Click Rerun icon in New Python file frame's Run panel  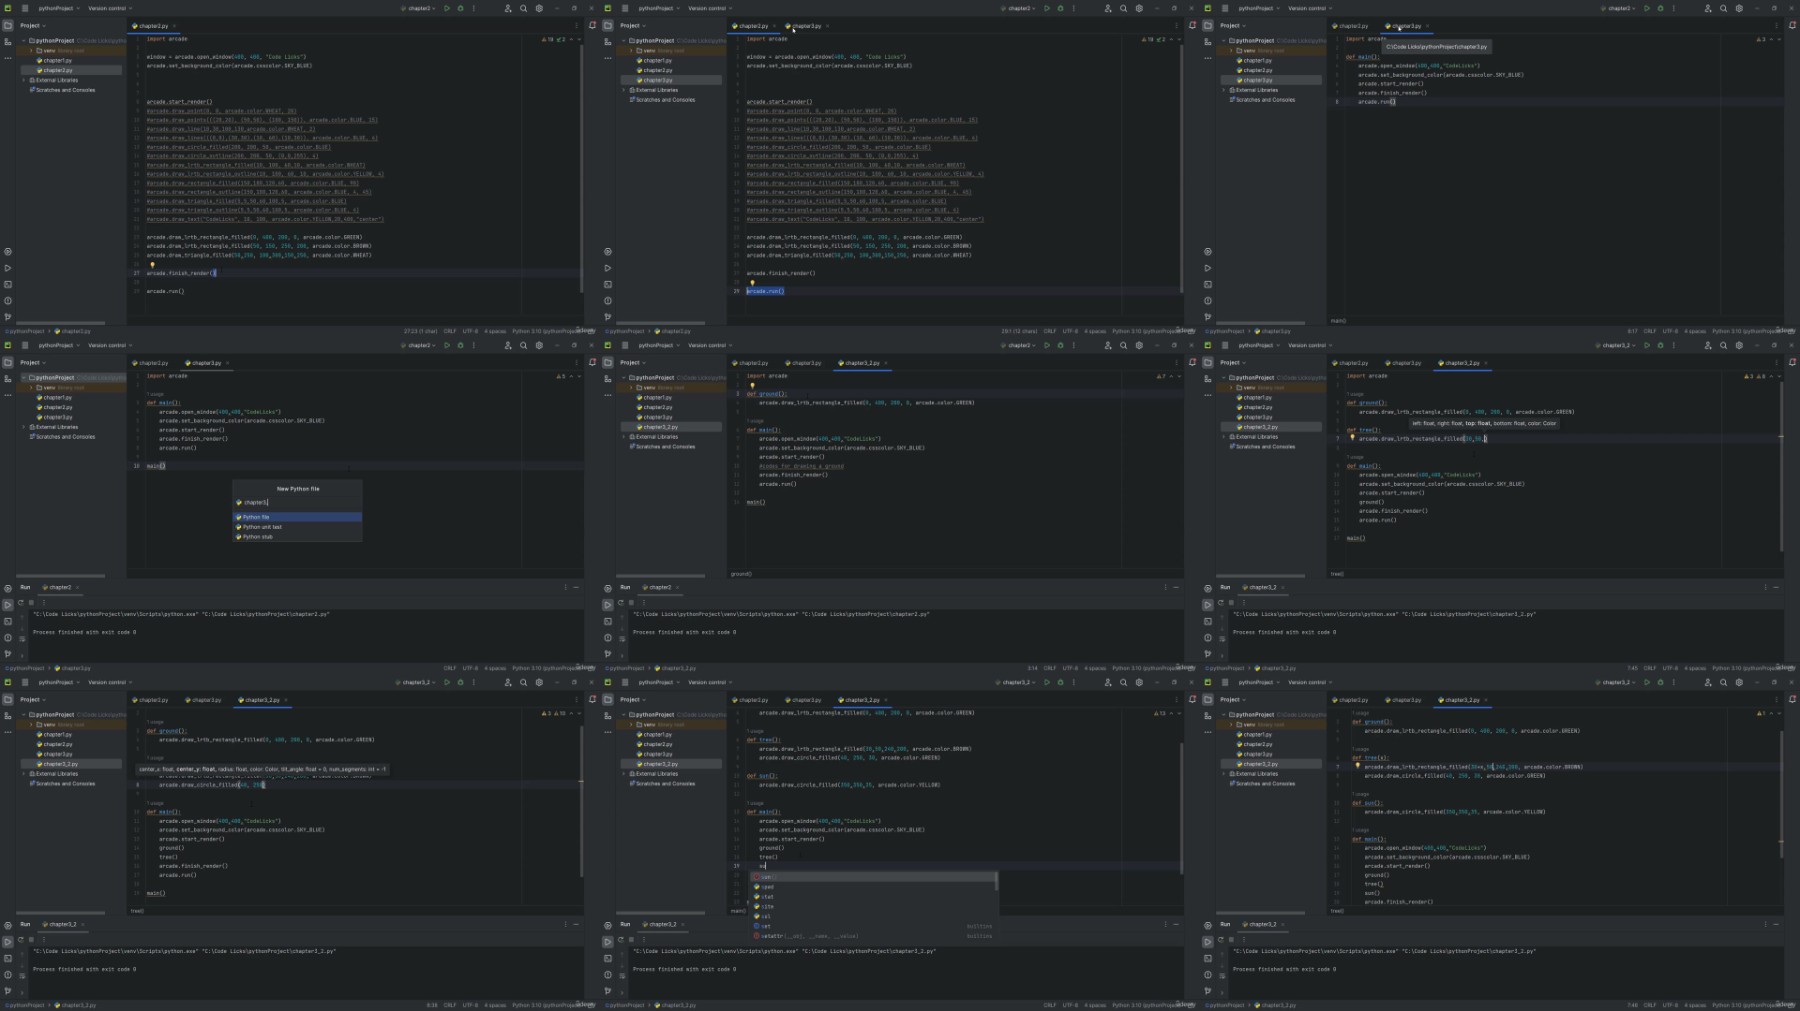point(20,603)
